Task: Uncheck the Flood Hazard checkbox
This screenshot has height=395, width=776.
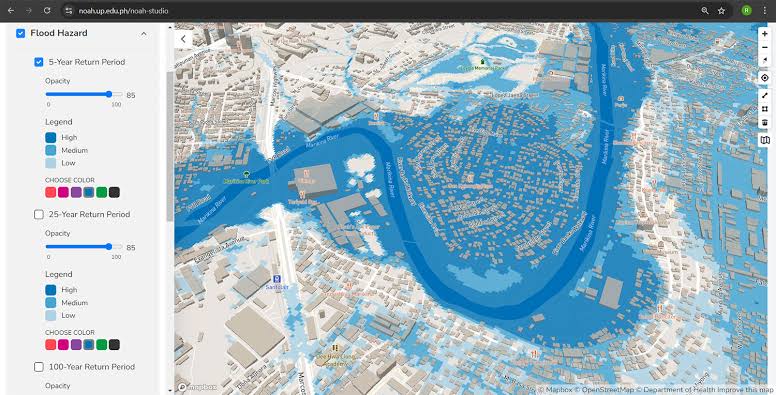Action: coord(20,33)
